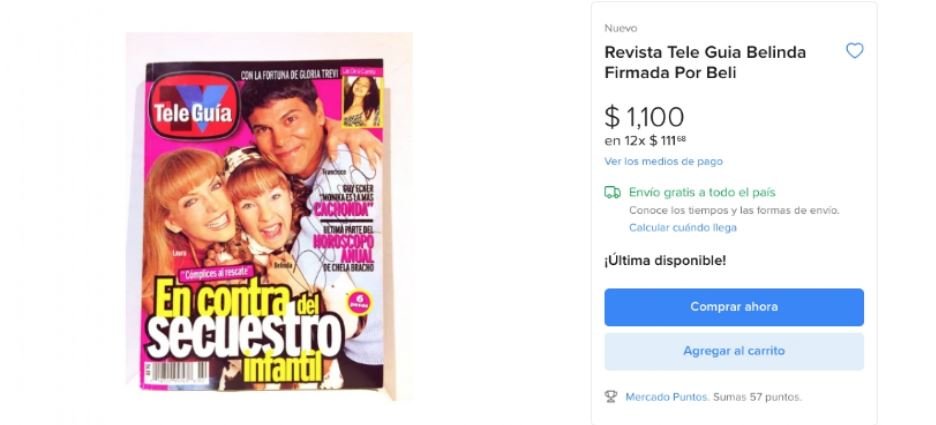
Task: Click the Envío gratis a todo el país text
Action: (702, 192)
